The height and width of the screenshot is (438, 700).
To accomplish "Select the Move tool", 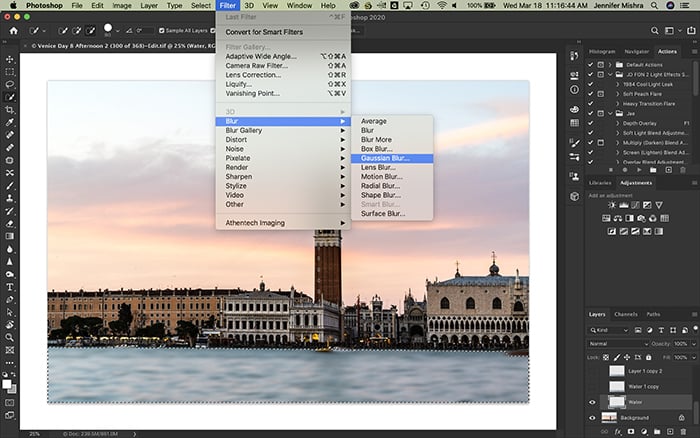I will pos(9,59).
